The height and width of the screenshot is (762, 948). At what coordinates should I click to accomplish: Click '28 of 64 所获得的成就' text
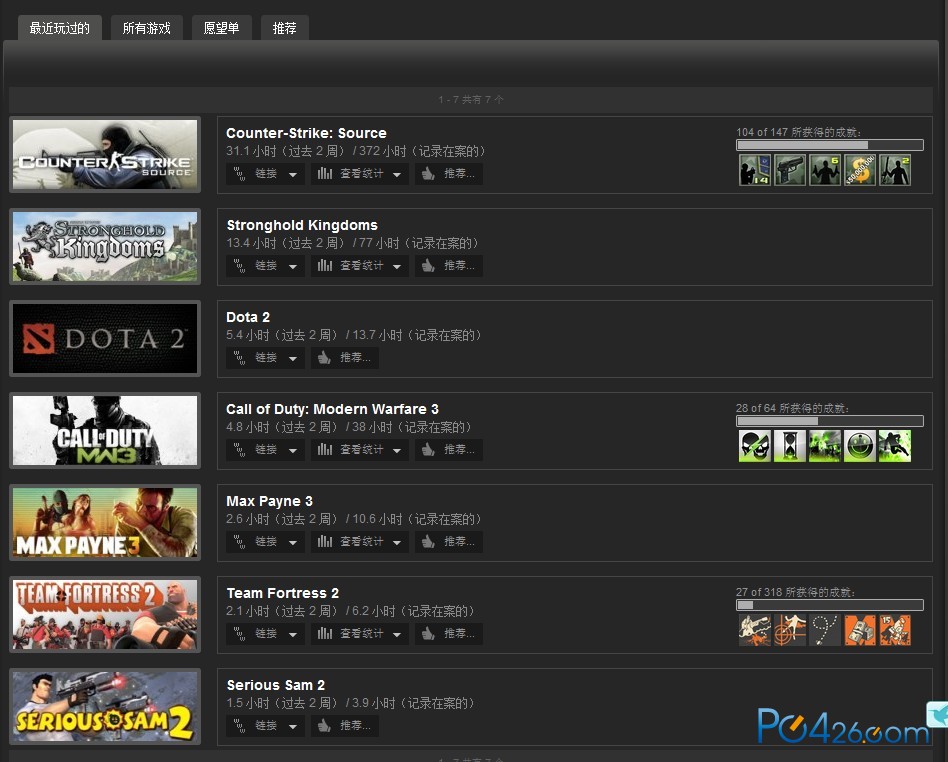pyautogui.click(x=792, y=408)
